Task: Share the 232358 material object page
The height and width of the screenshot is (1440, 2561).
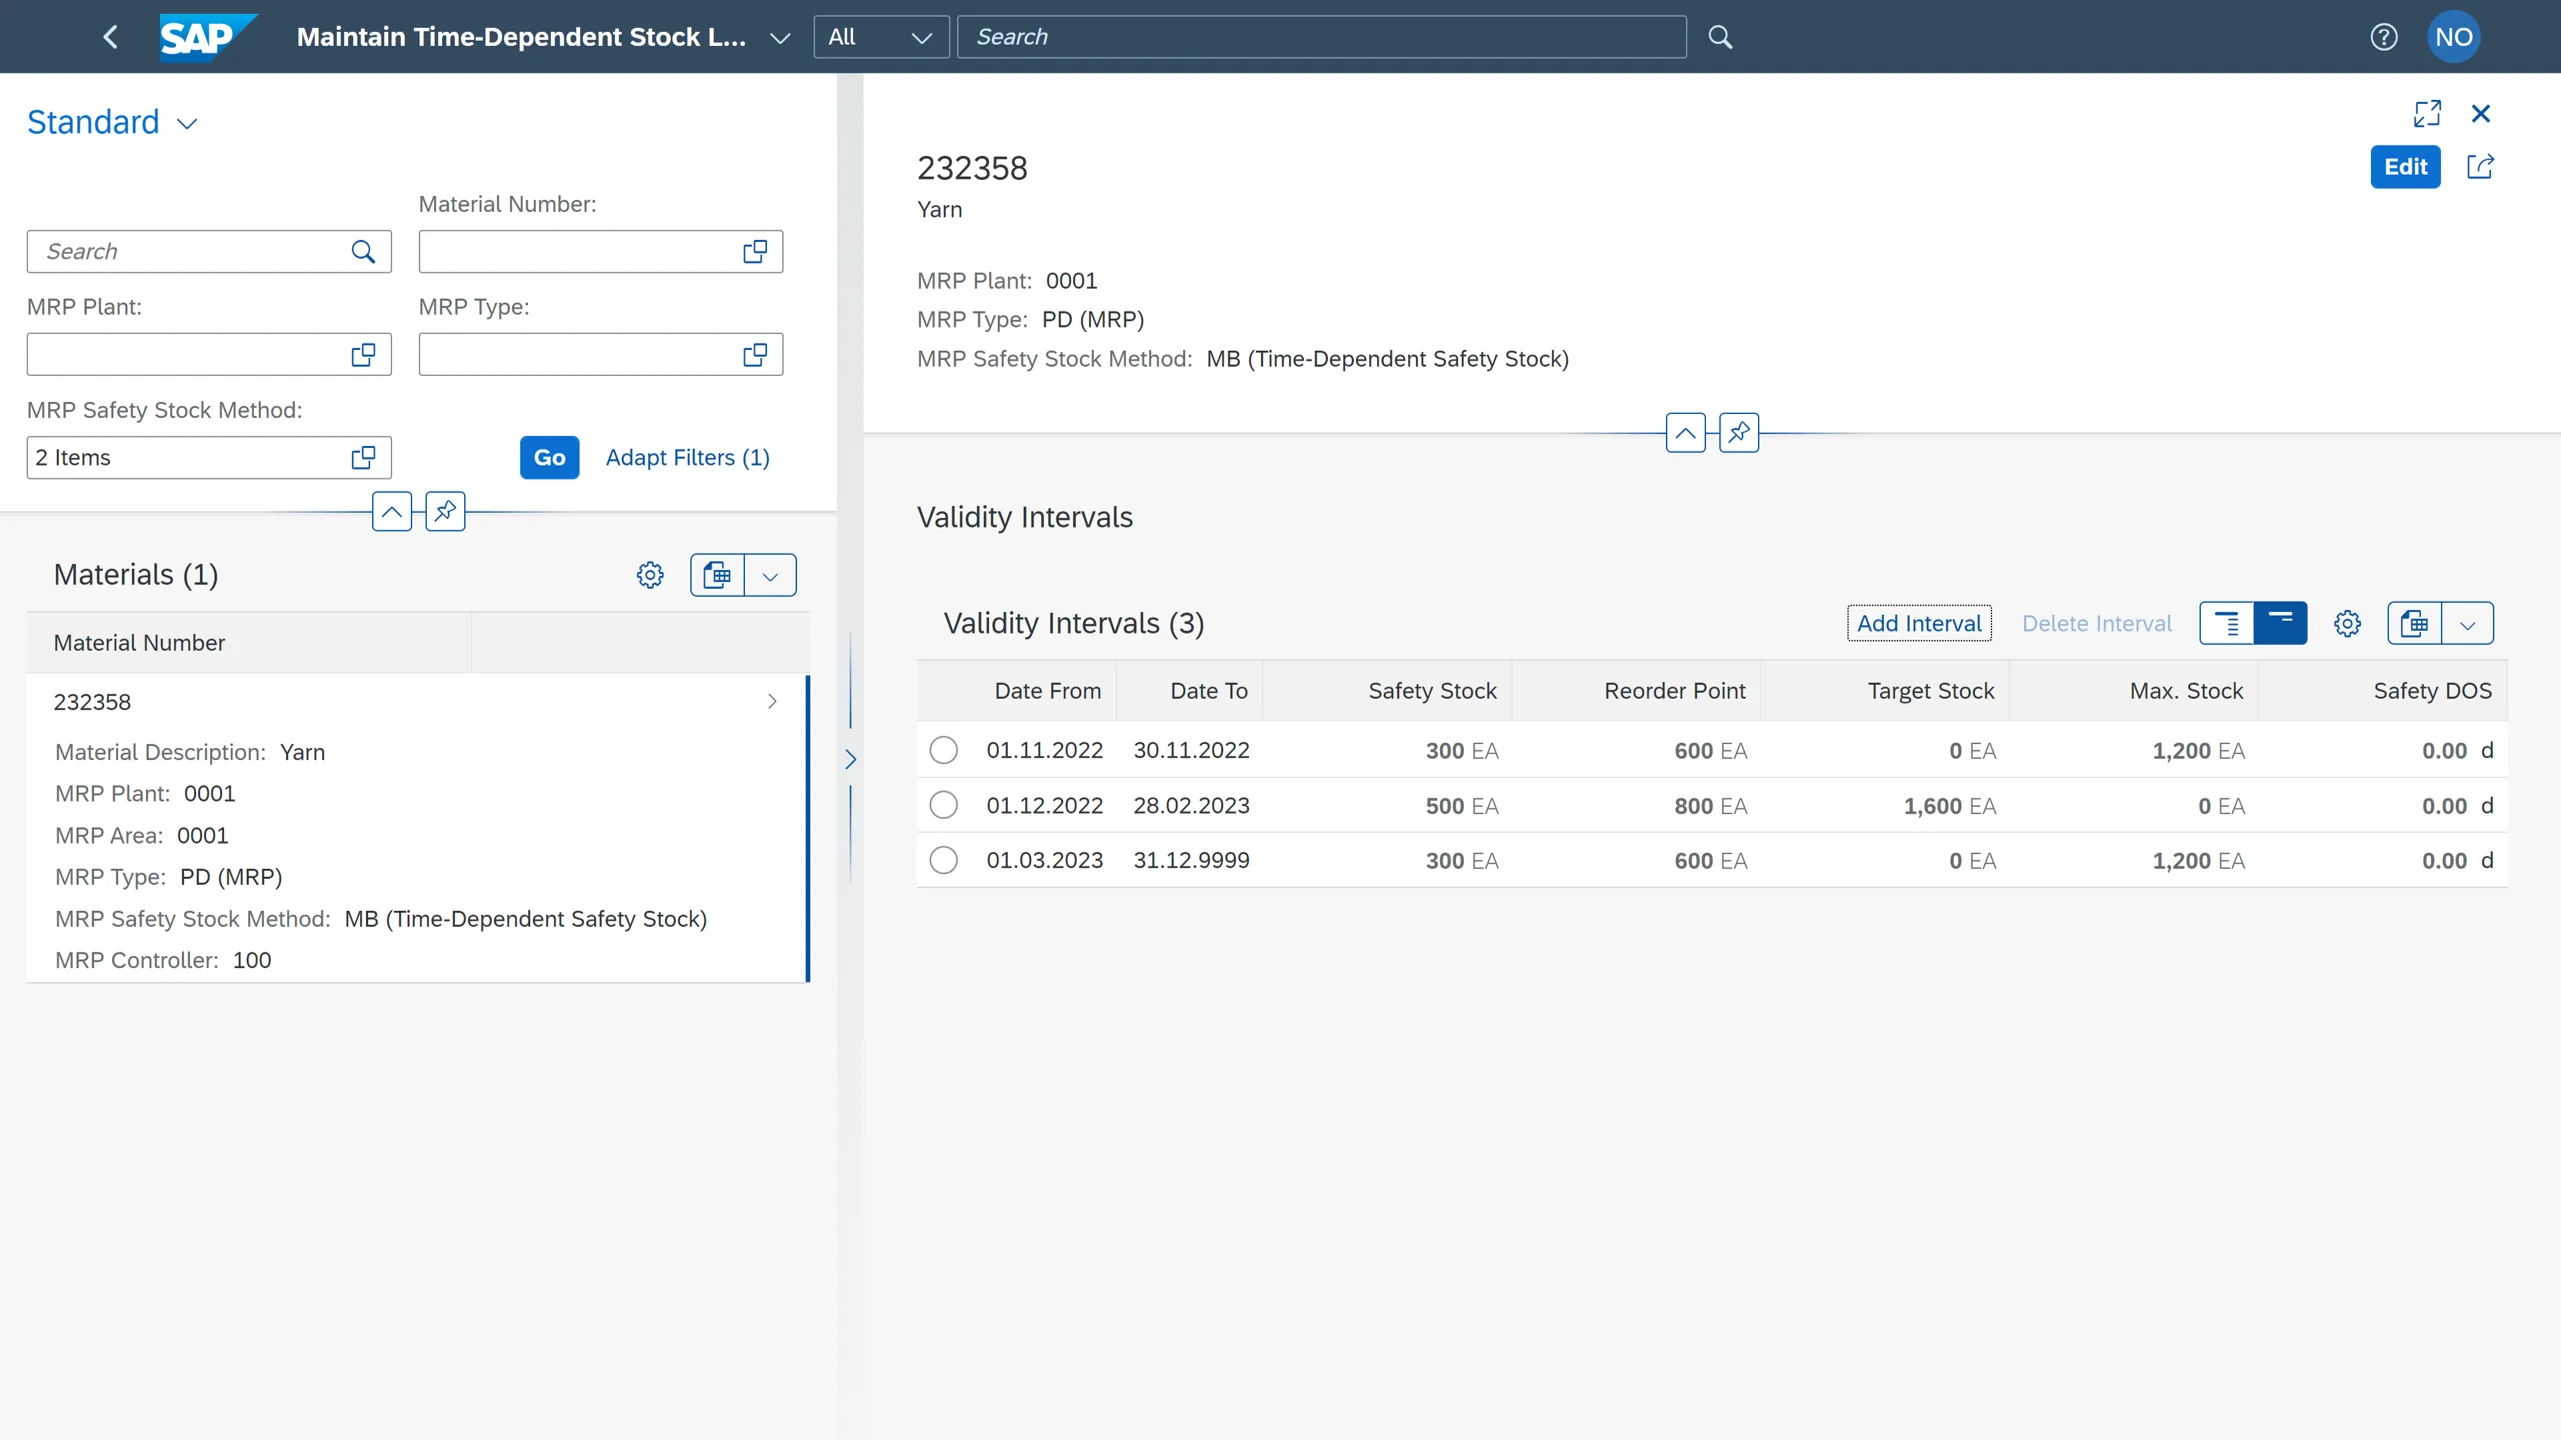Action: coord(2482,166)
